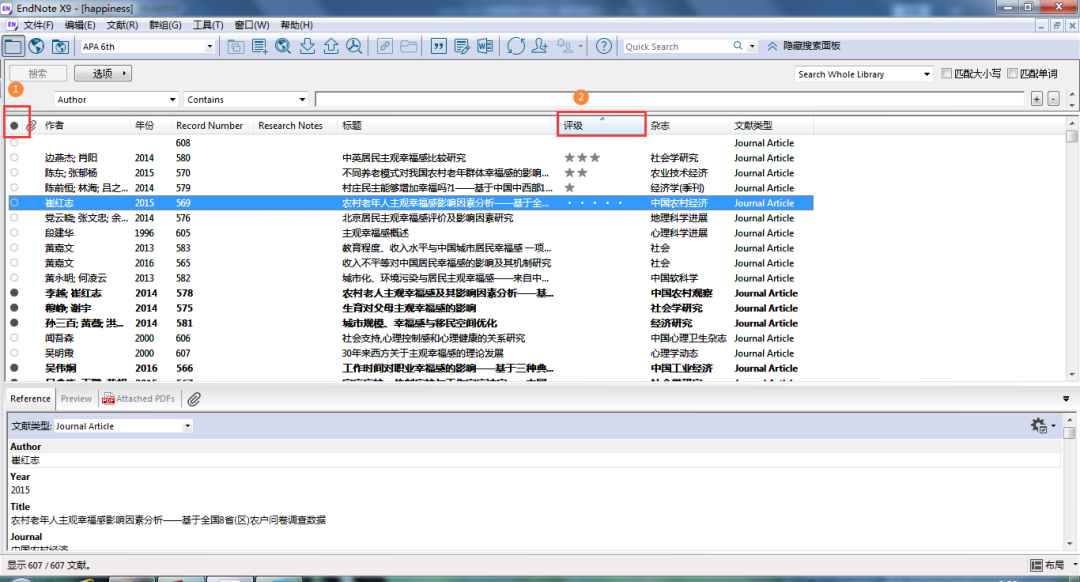Create a New Reference from toolbar
Image resolution: width=1080 pixels, height=582 pixels.
(260, 46)
